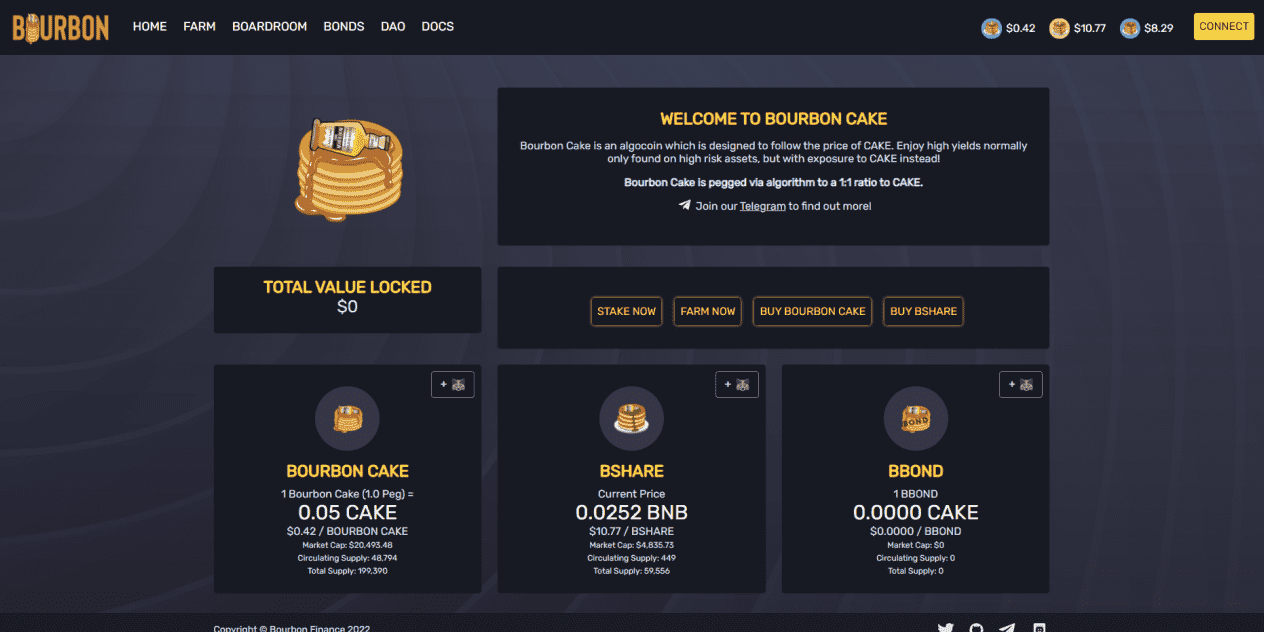1264x632 pixels.
Task: Click the '$10.77 / BSHARE' text
Action: pos(631,531)
